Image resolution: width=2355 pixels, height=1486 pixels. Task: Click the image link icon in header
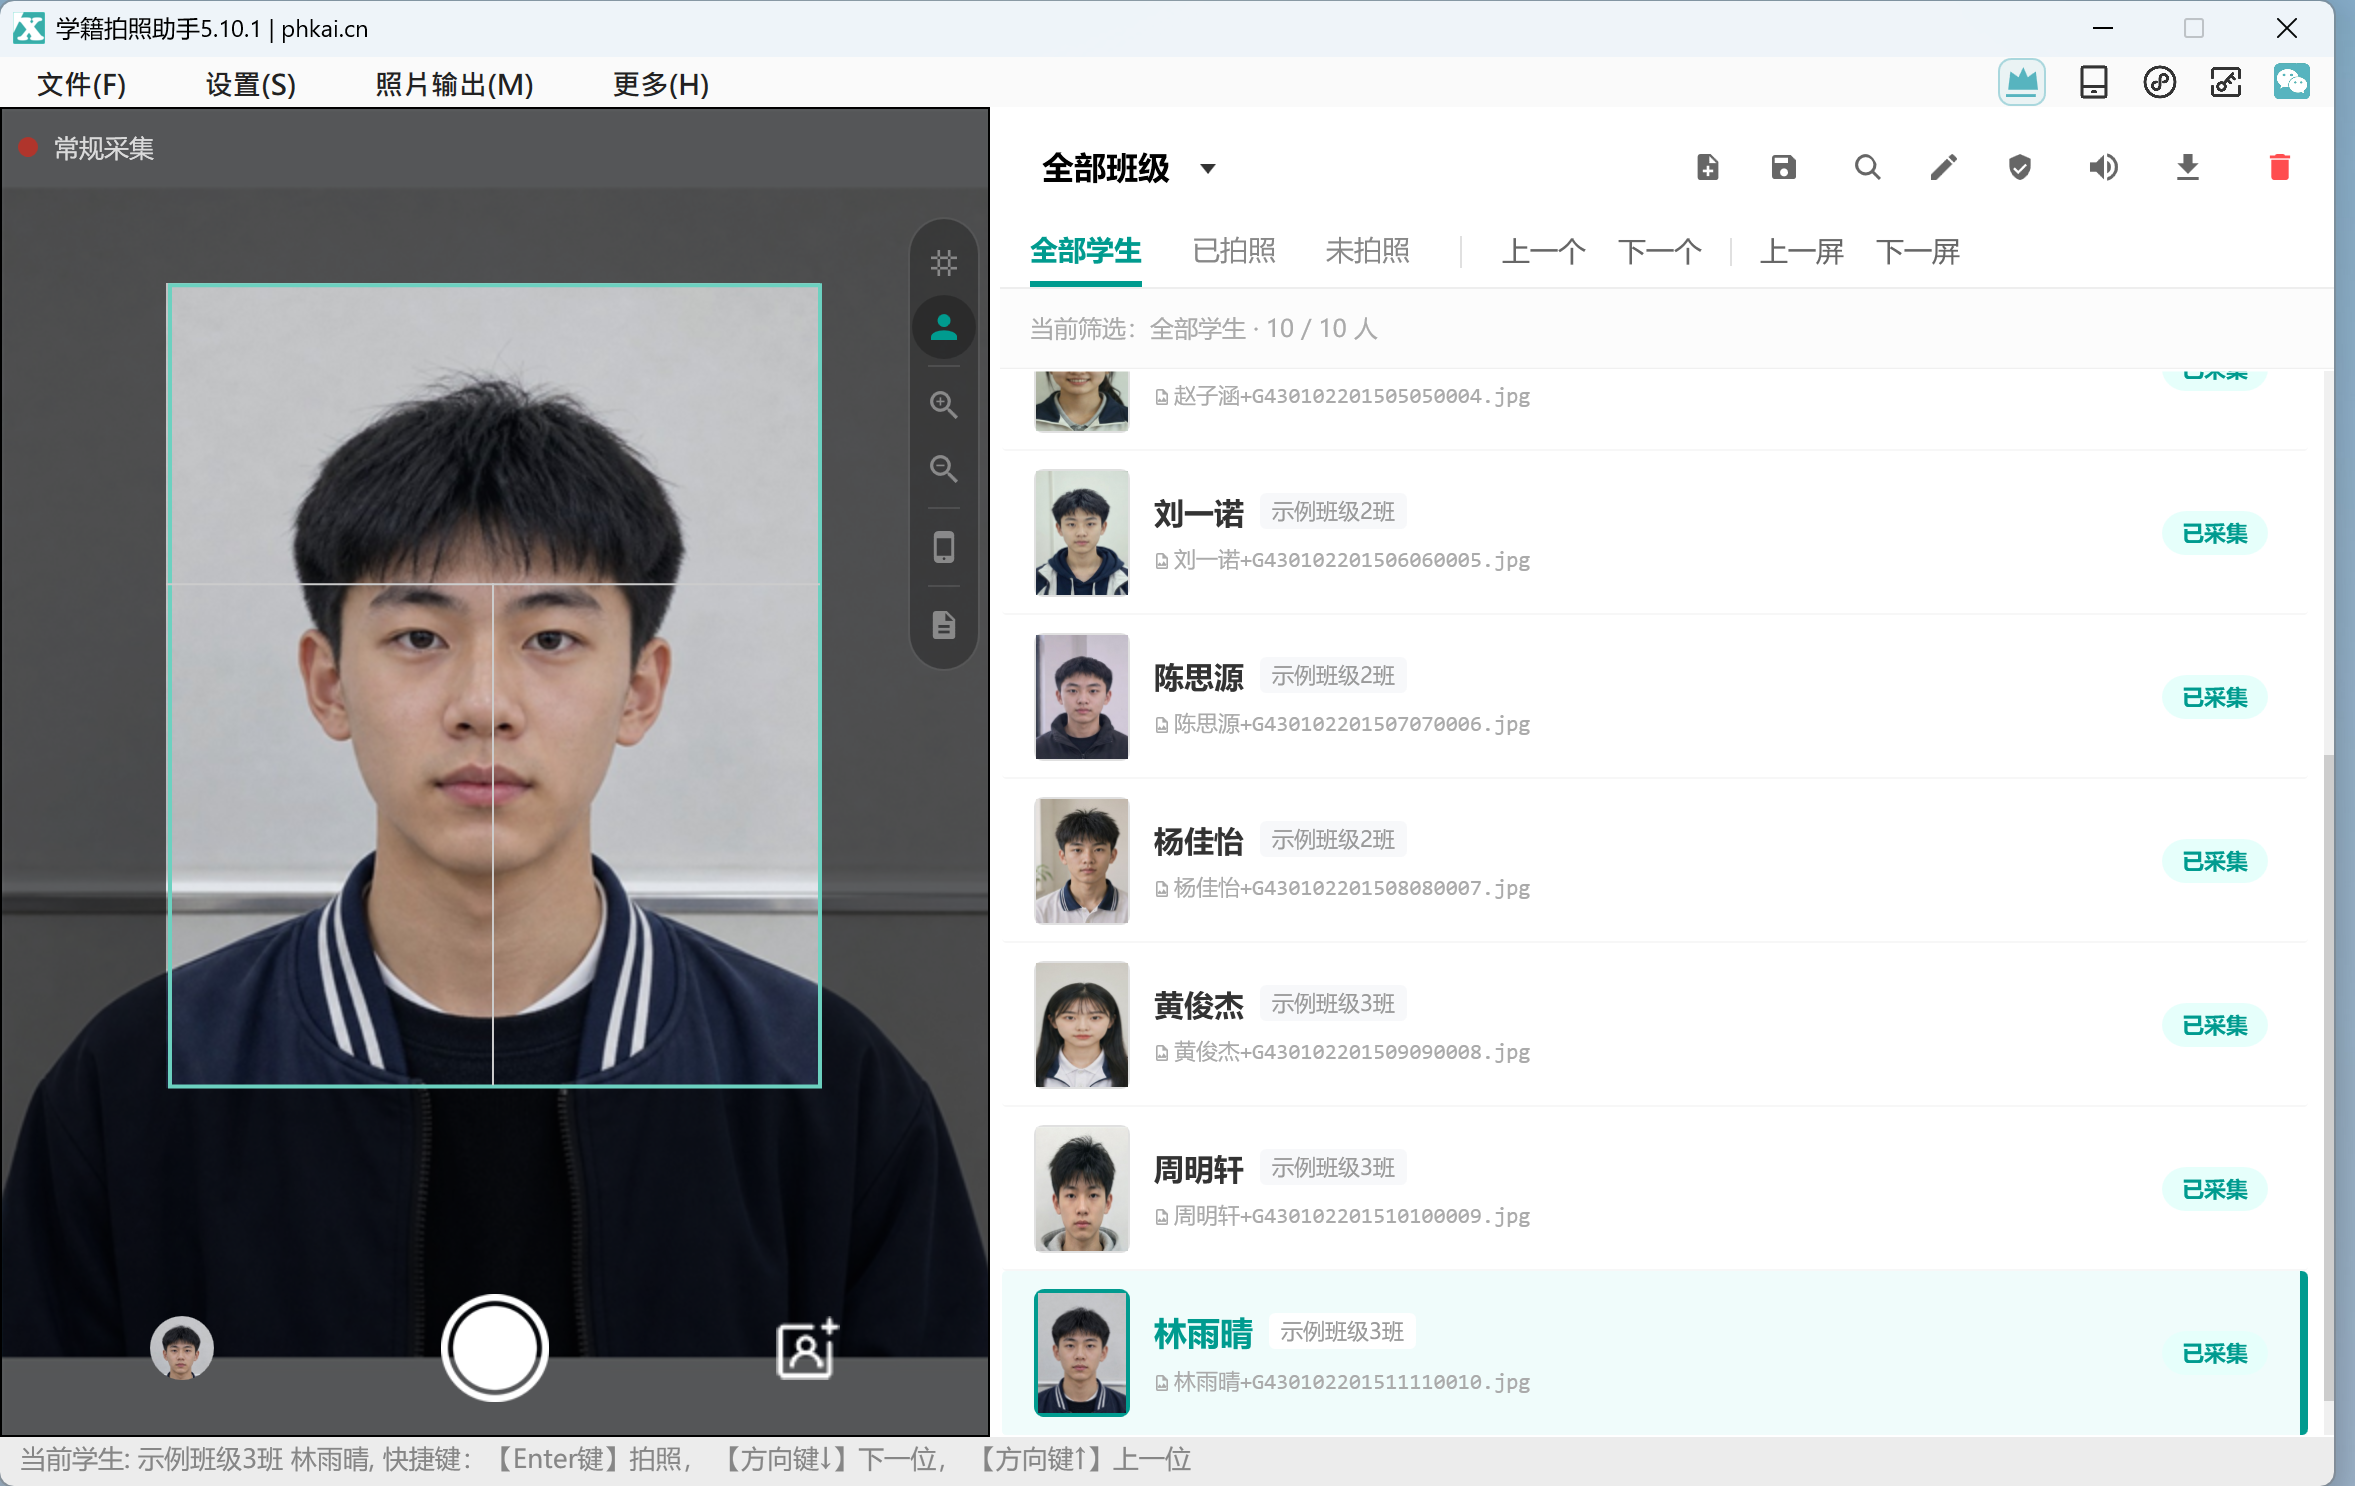tap(2225, 82)
